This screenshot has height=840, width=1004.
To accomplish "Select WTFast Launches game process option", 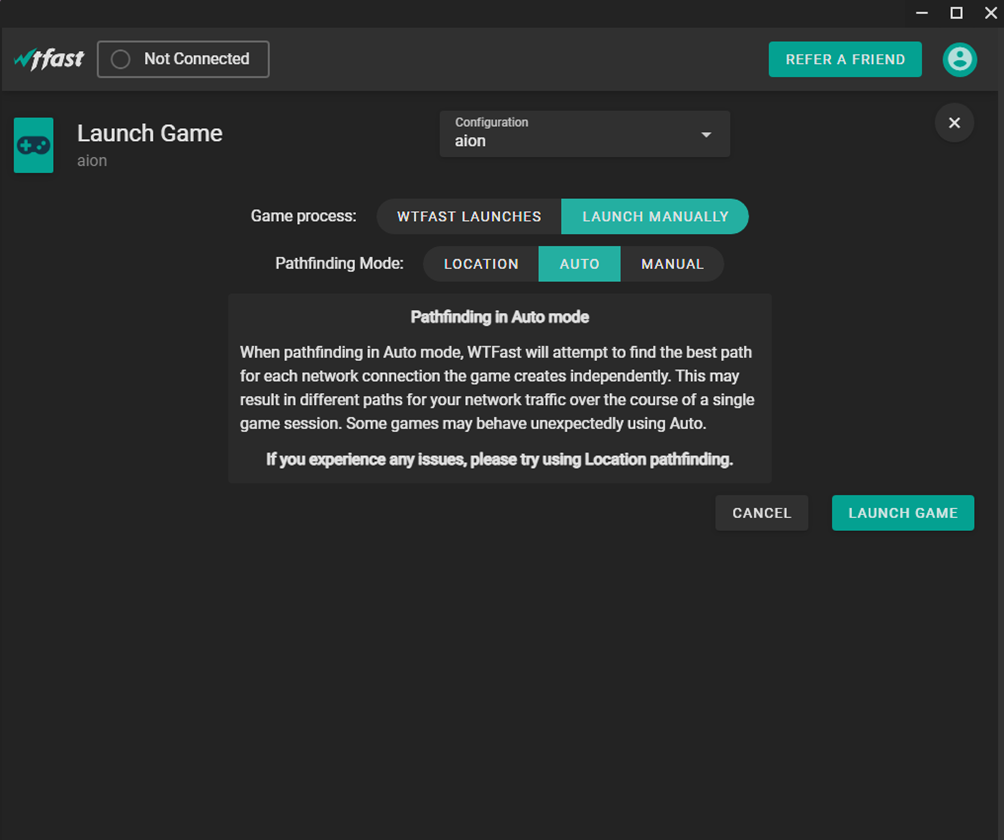I will click(469, 217).
